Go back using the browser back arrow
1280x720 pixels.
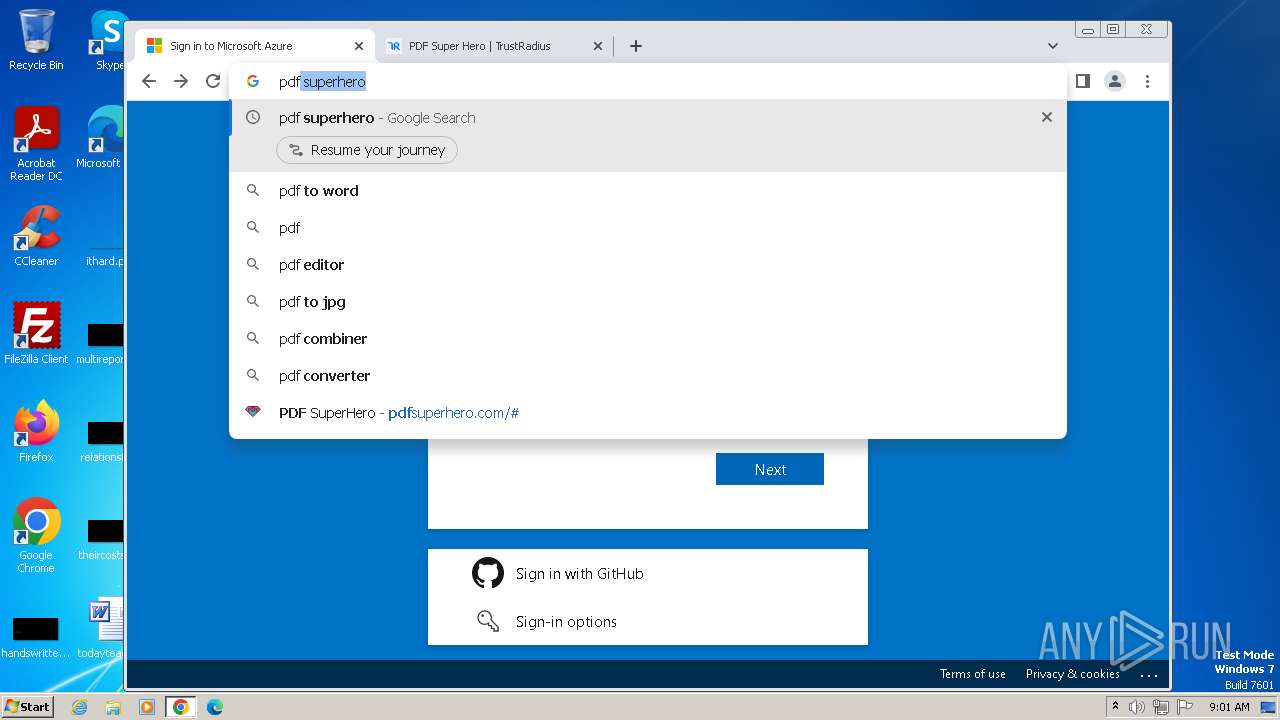149,81
